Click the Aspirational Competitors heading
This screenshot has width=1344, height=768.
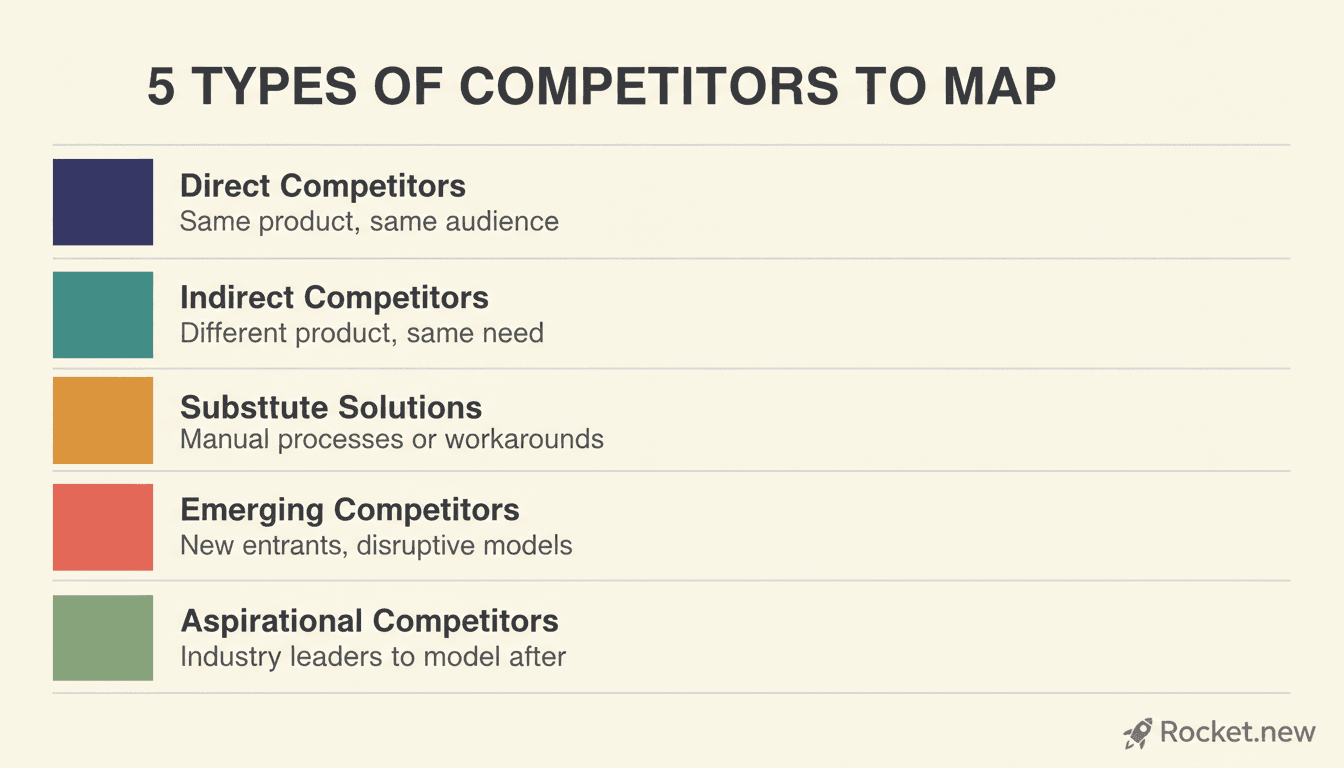369,621
